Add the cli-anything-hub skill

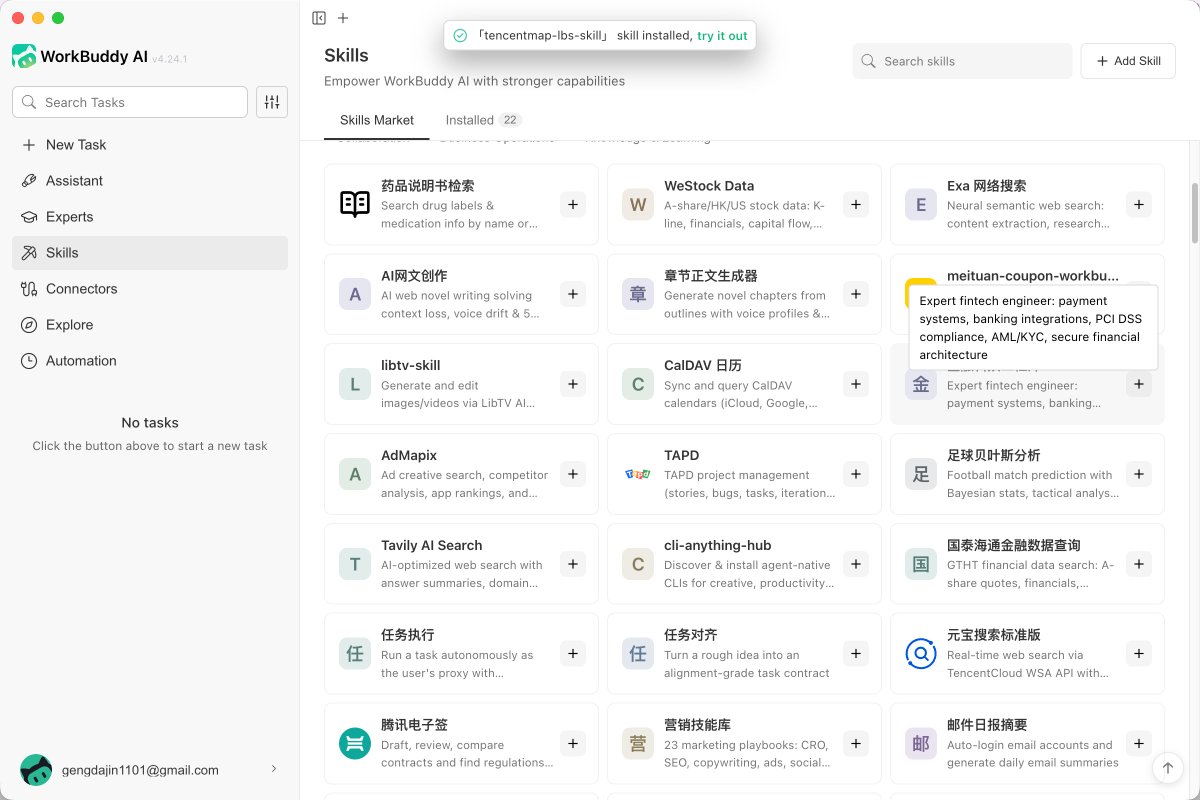[856, 564]
